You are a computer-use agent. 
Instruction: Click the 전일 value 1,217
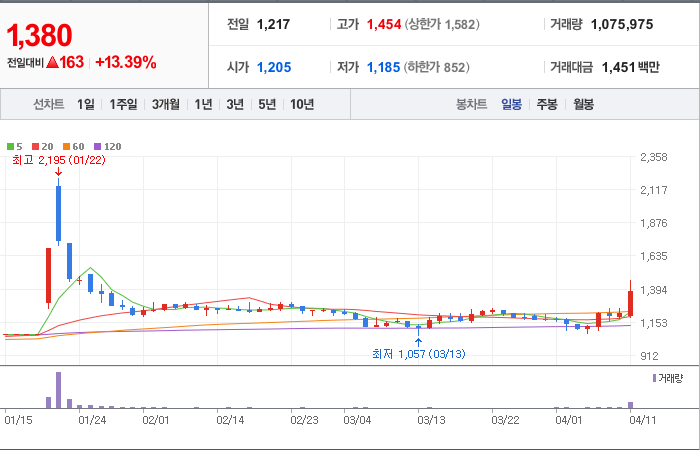coord(273,24)
